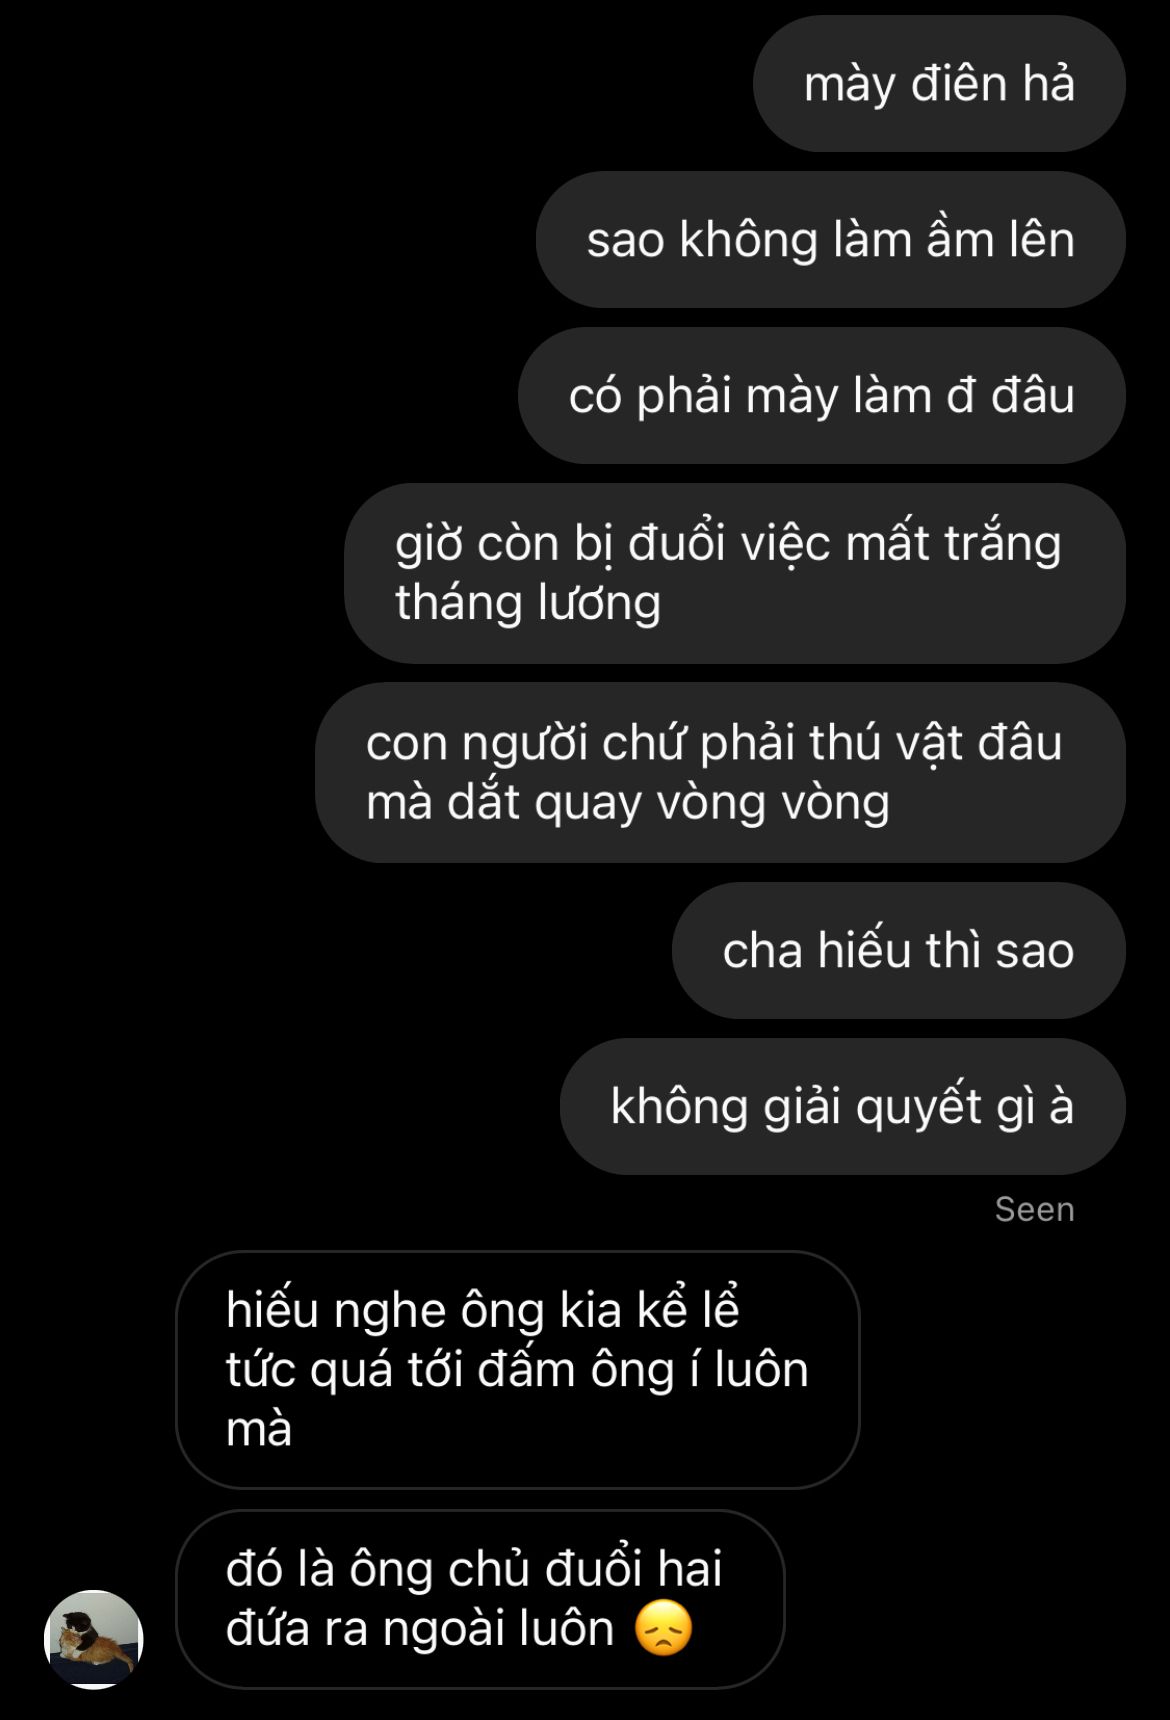The height and width of the screenshot is (1720, 1170).
Task: Click the words "tháng lương" in the message
Action: (x=528, y=603)
